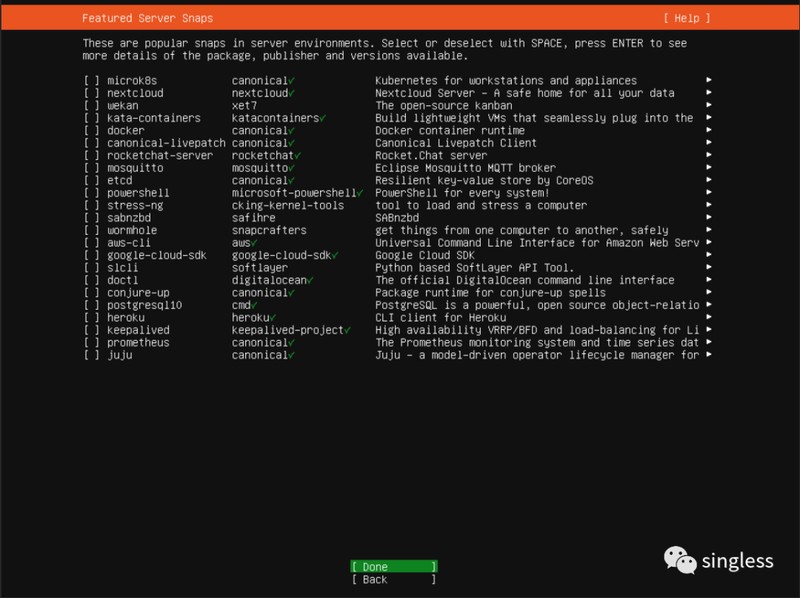Expand the sabnzbd row arrow

709,217
